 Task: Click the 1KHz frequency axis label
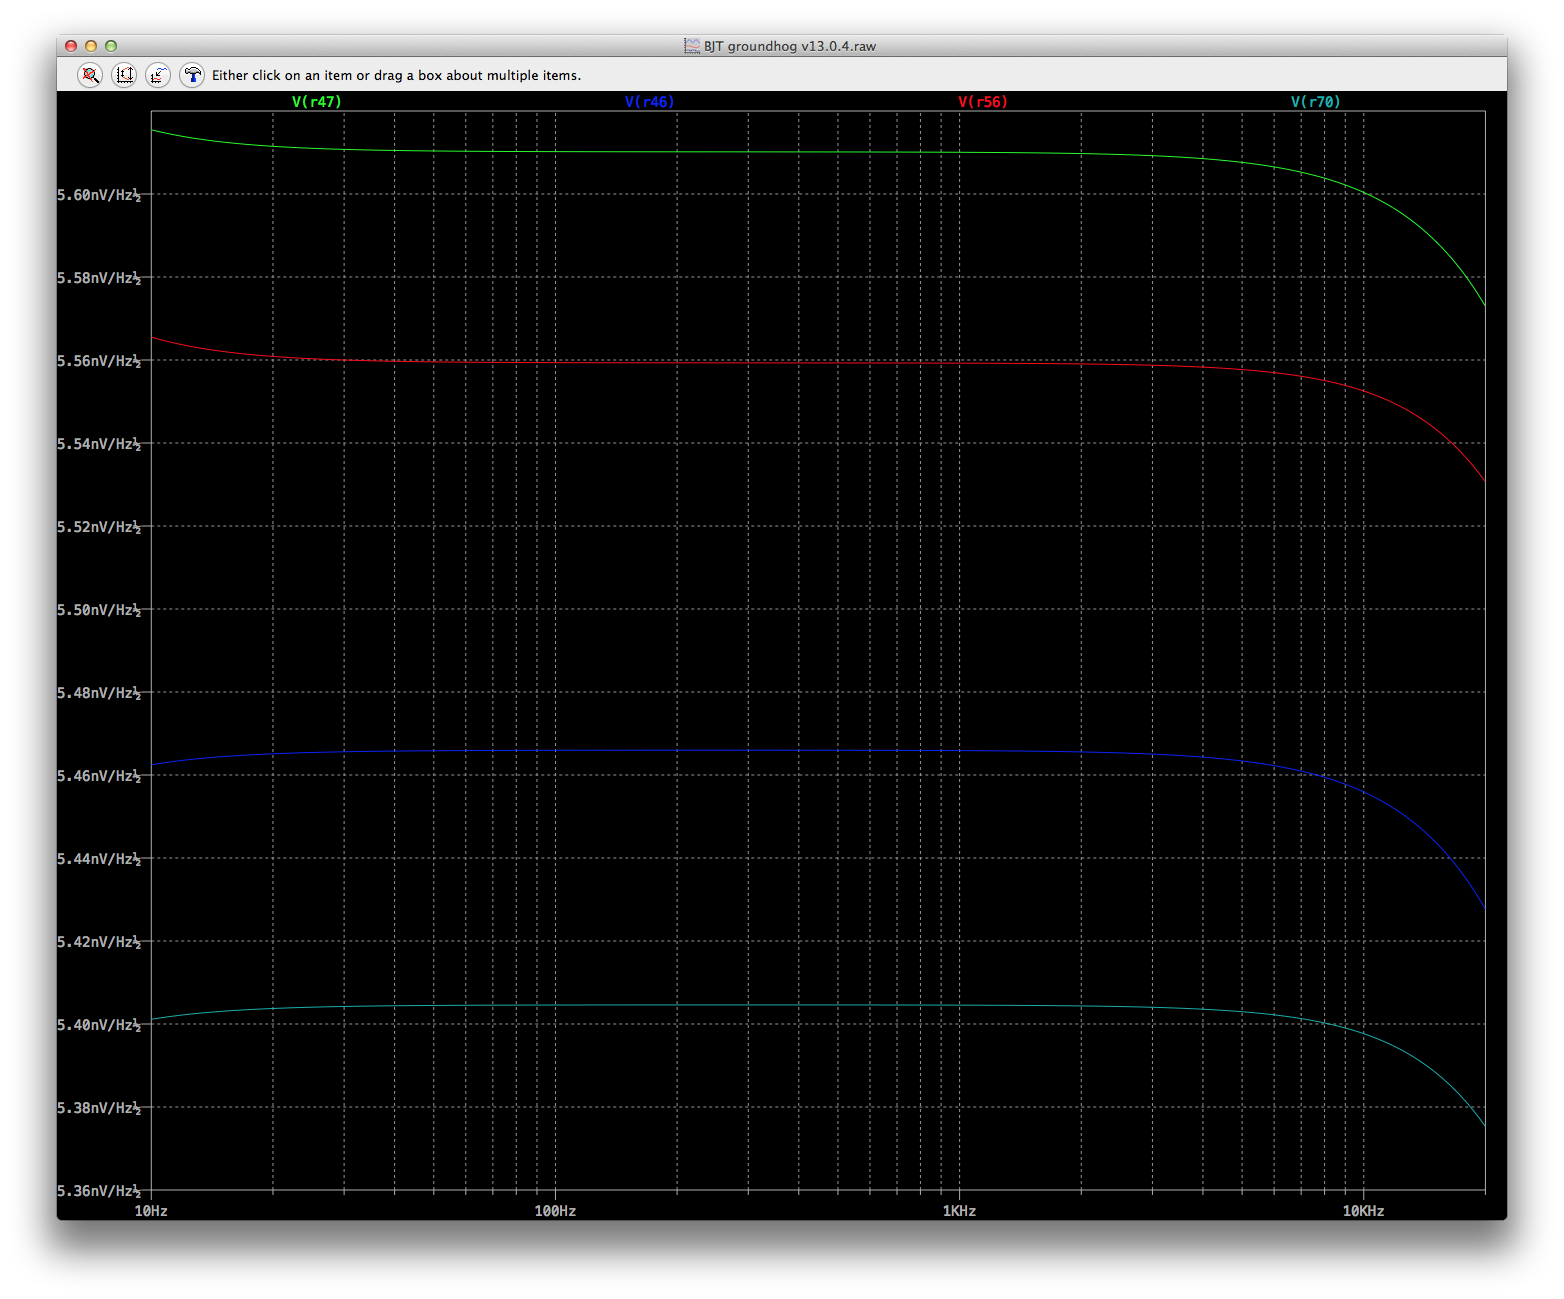tap(959, 1211)
